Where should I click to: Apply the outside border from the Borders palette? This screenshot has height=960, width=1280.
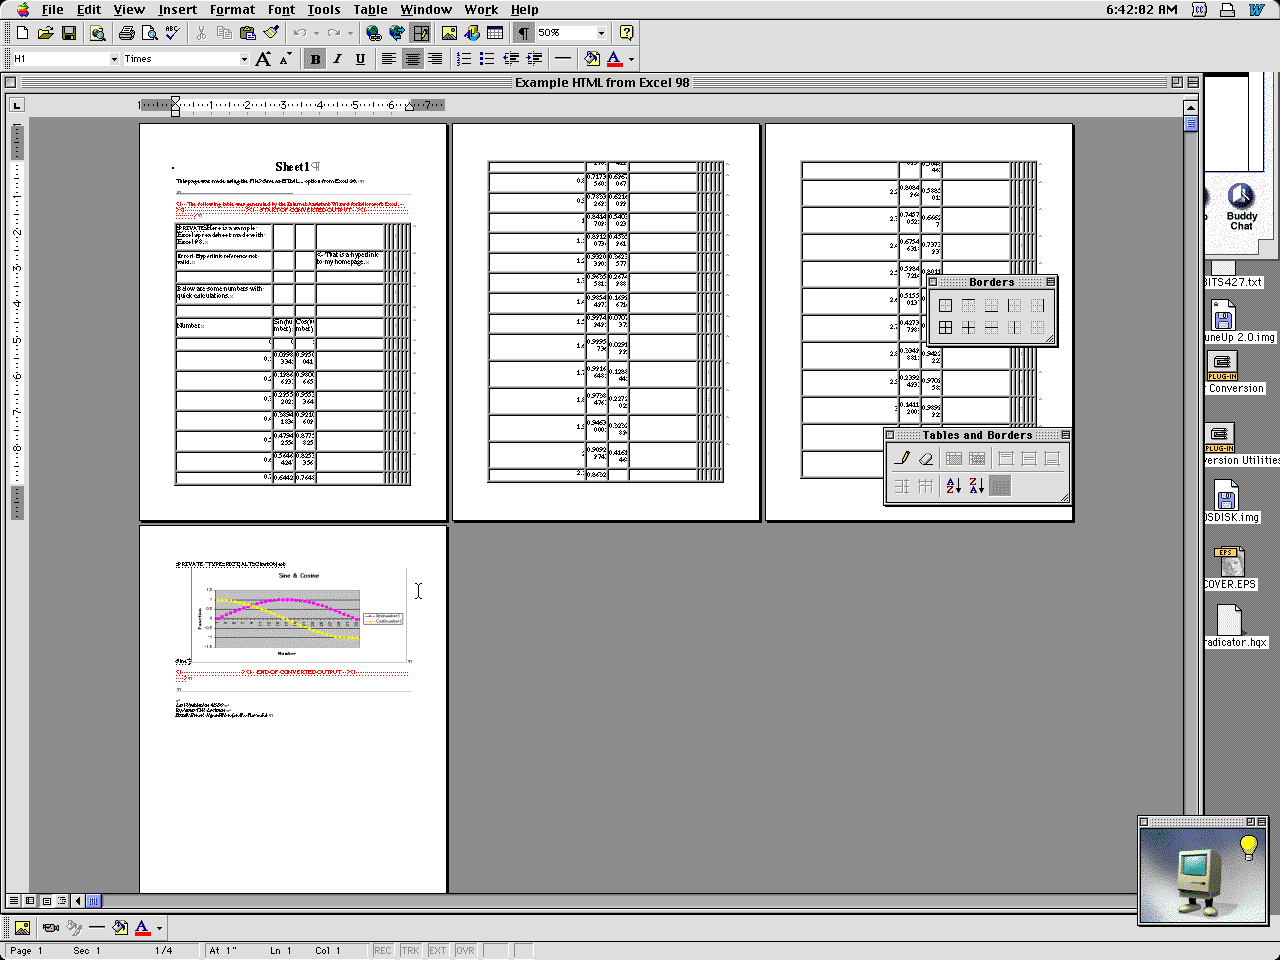pyautogui.click(x=945, y=305)
